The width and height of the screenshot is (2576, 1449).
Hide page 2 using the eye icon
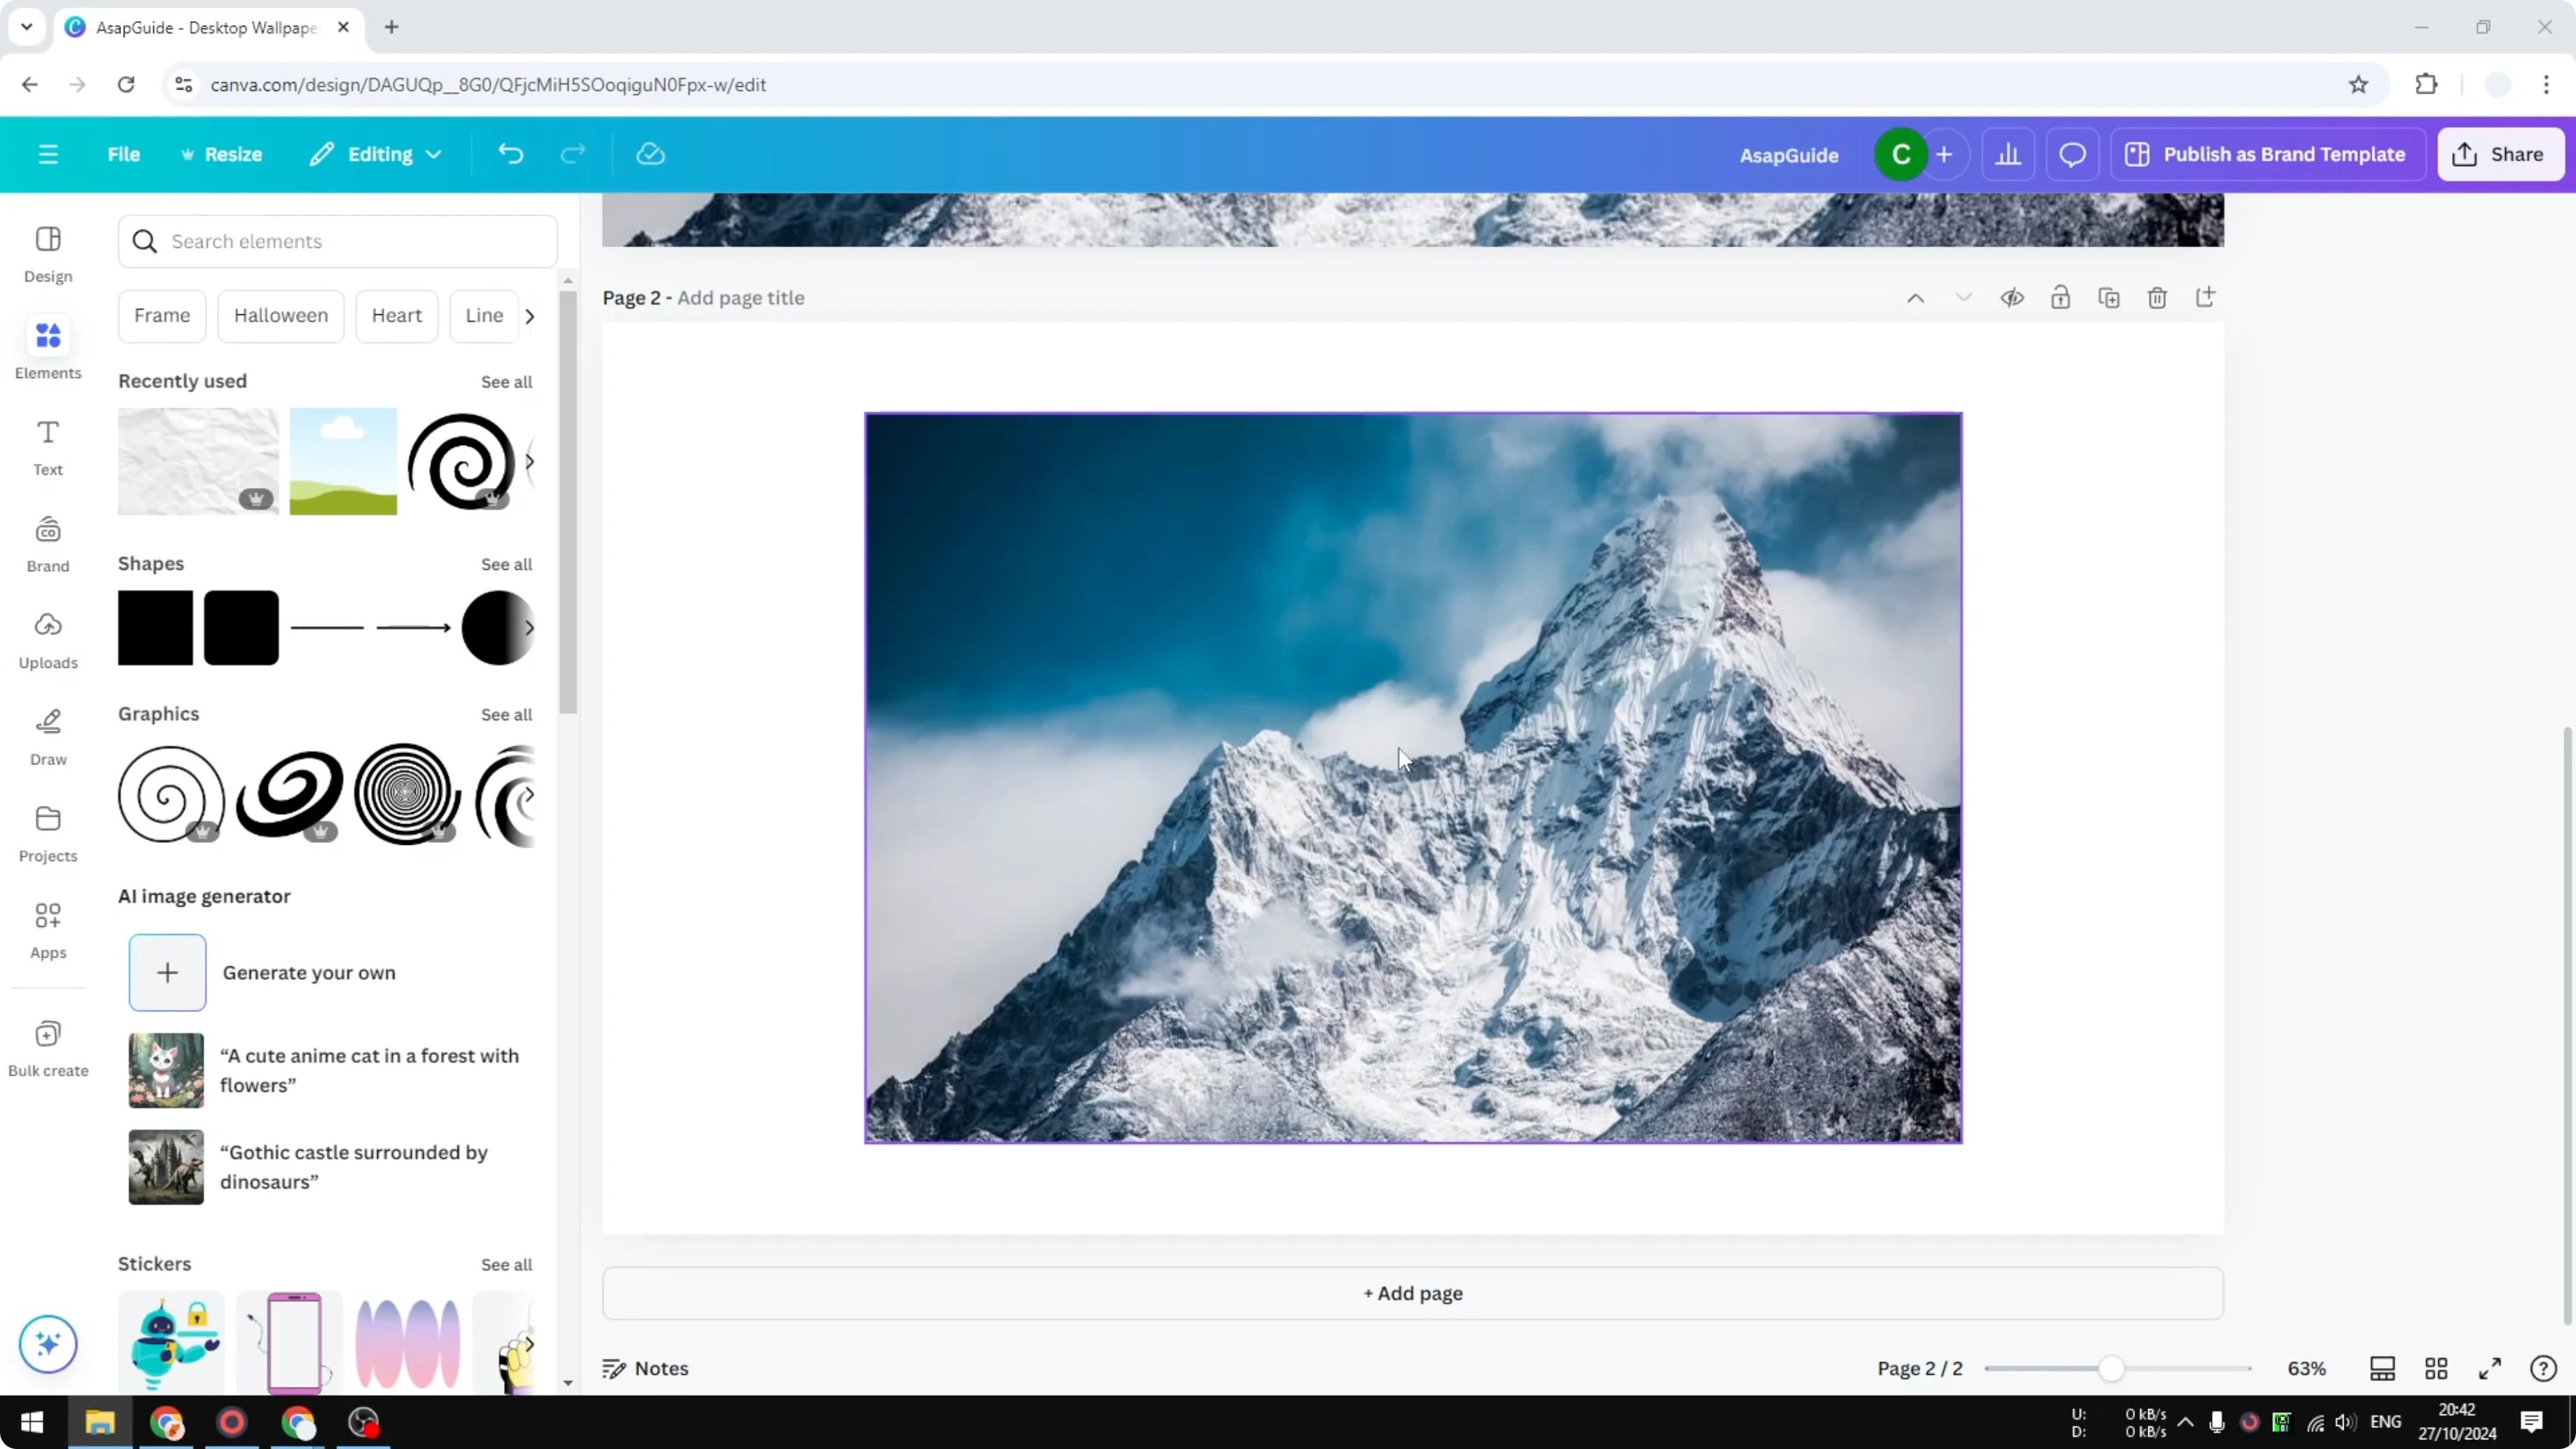pos(2013,297)
